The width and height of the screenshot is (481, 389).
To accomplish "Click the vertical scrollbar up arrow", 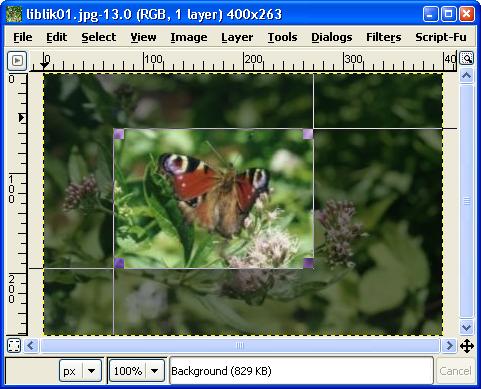I will tap(466, 76).
